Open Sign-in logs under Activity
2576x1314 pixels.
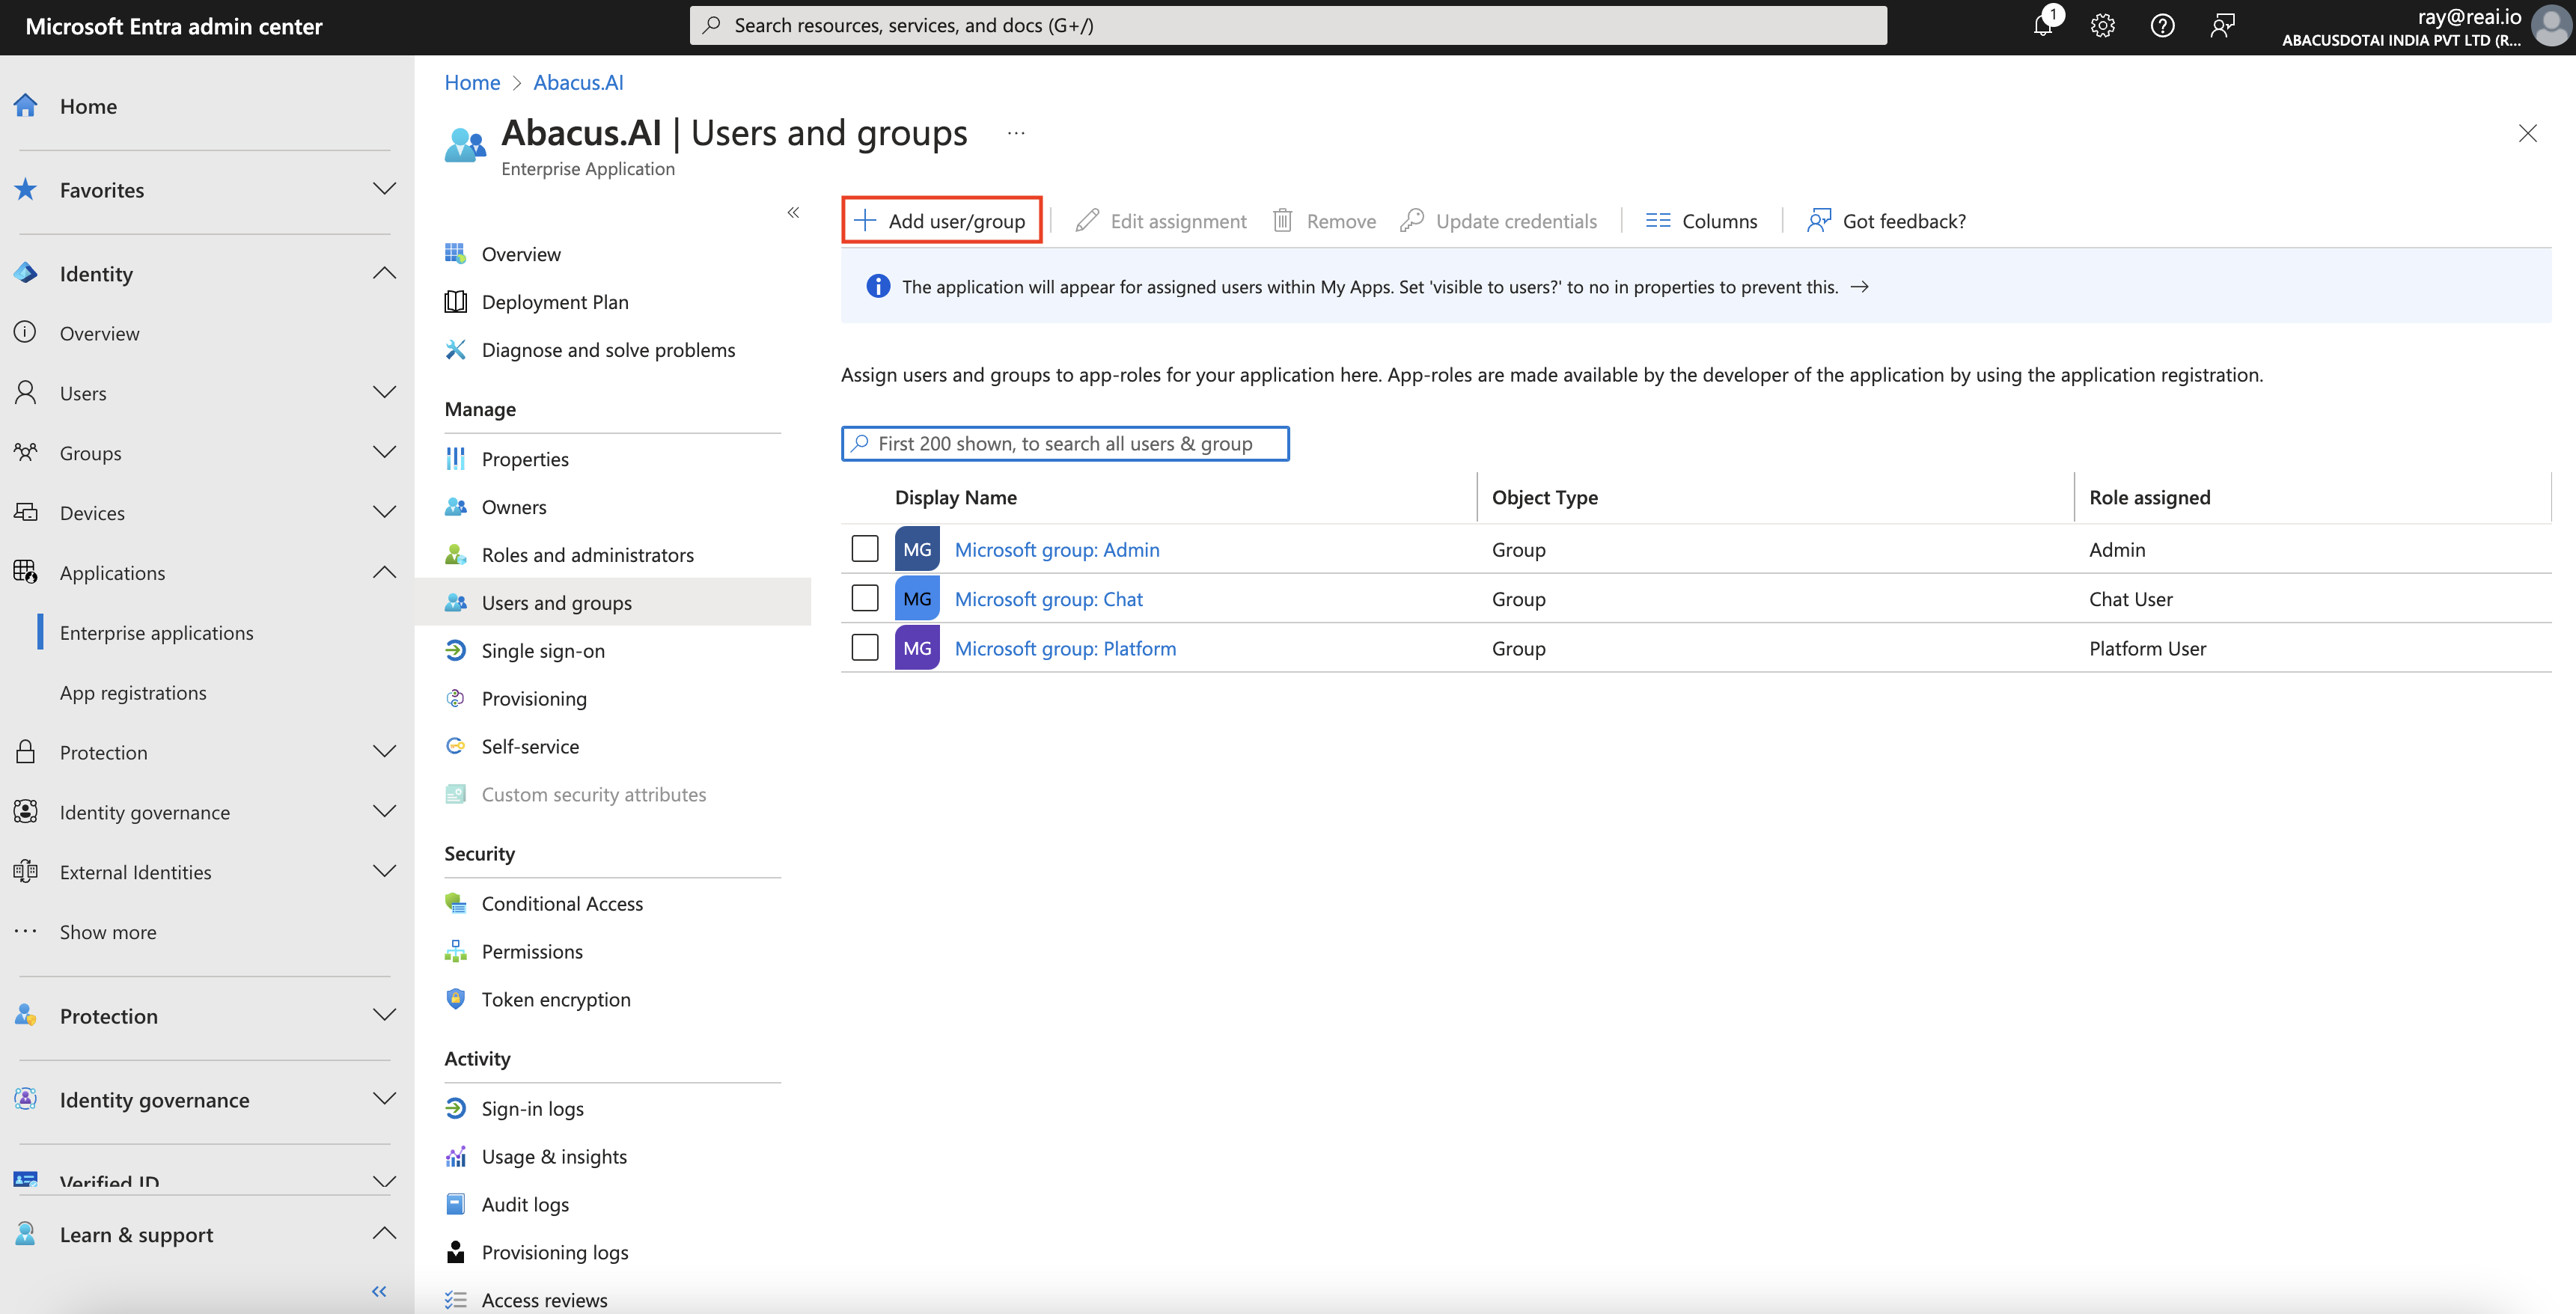(532, 1108)
